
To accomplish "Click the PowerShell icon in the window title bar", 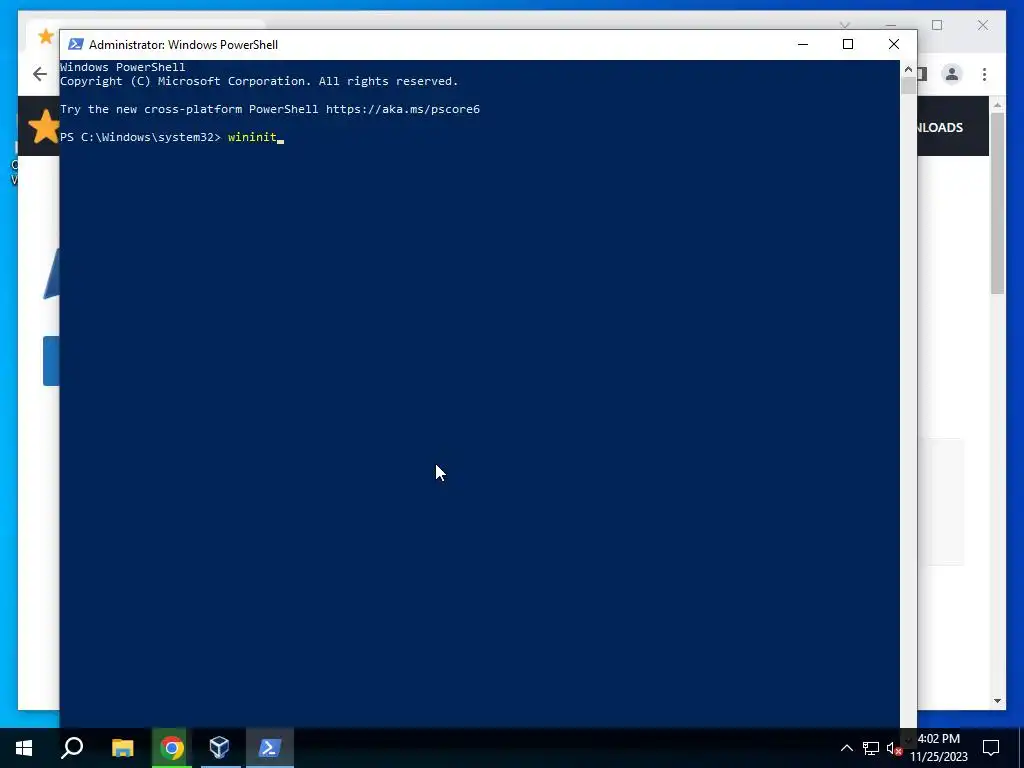I will pos(76,44).
